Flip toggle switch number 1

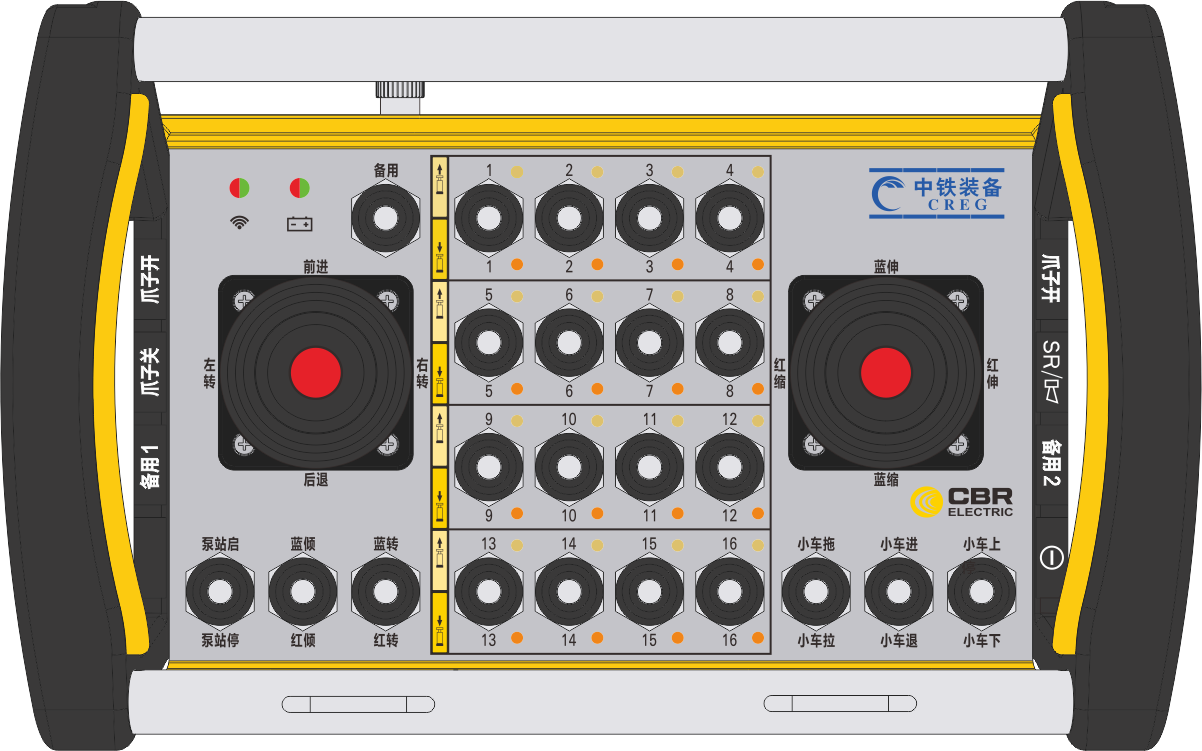(488, 219)
